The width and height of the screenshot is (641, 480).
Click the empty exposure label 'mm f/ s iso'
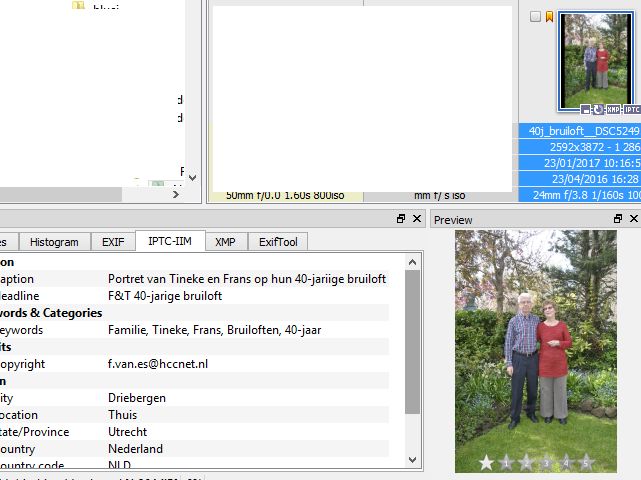(x=439, y=195)
